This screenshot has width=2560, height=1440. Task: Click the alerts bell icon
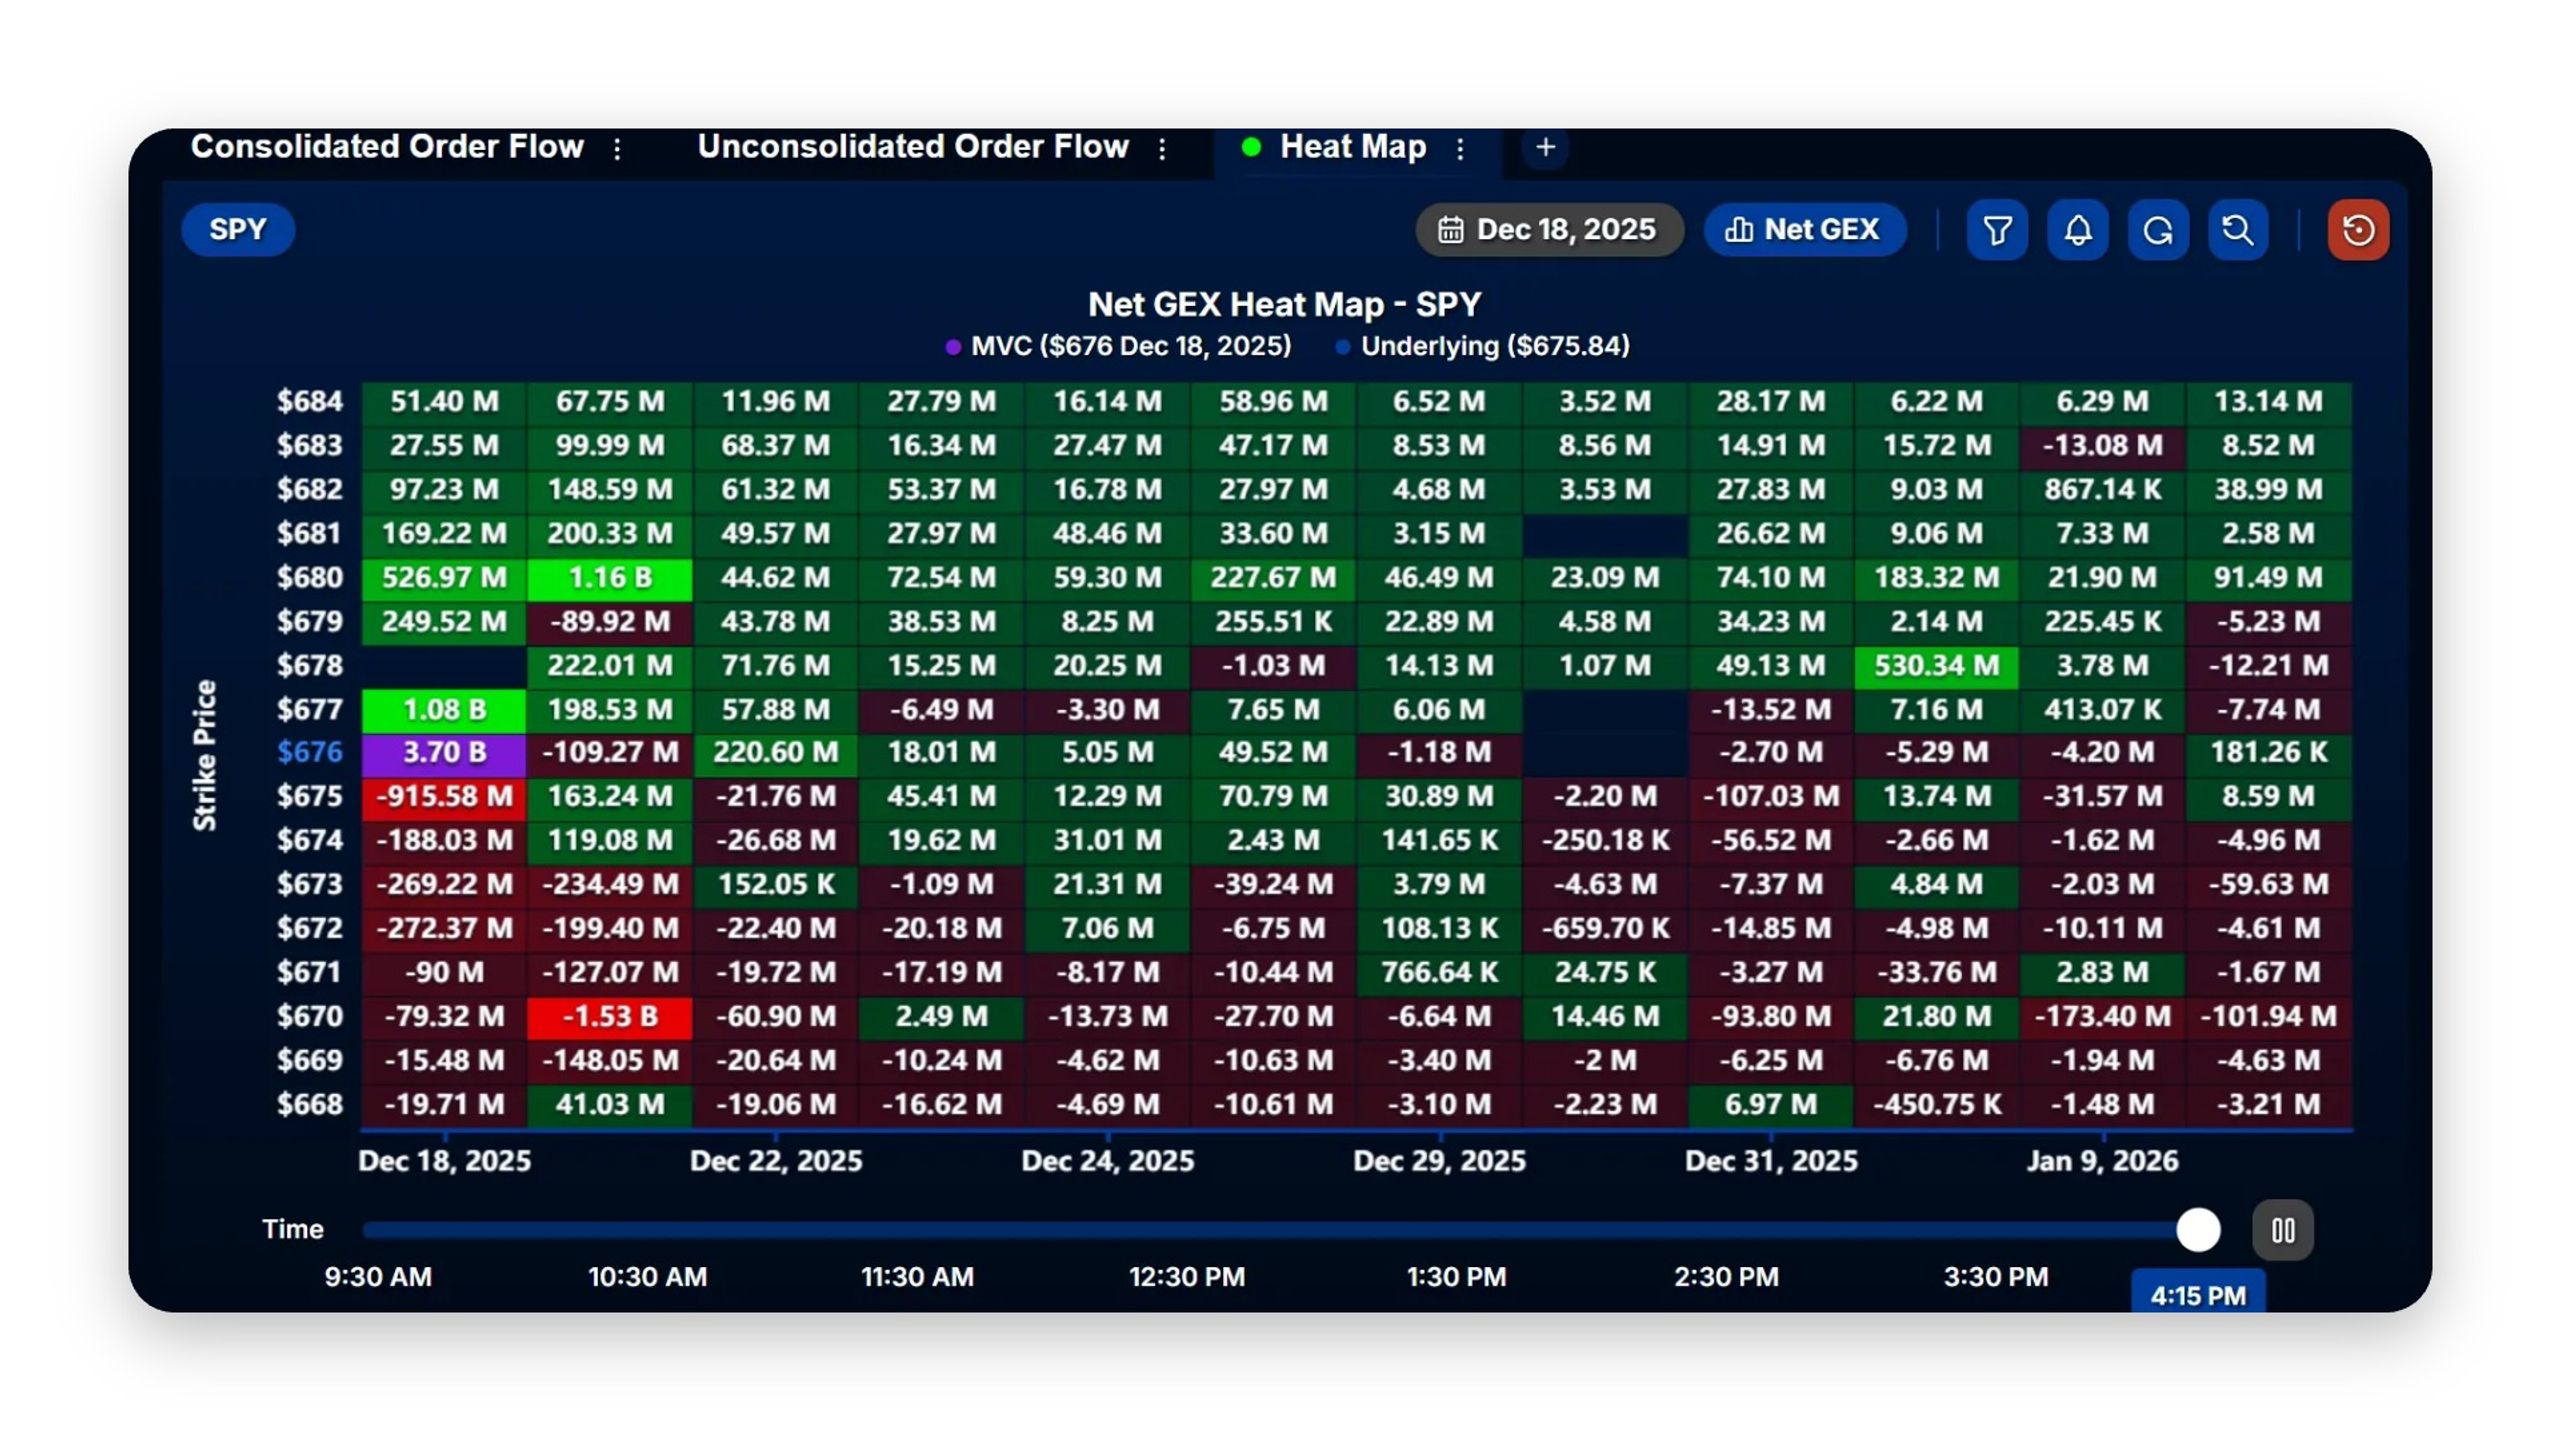[x=2078, y=230]
